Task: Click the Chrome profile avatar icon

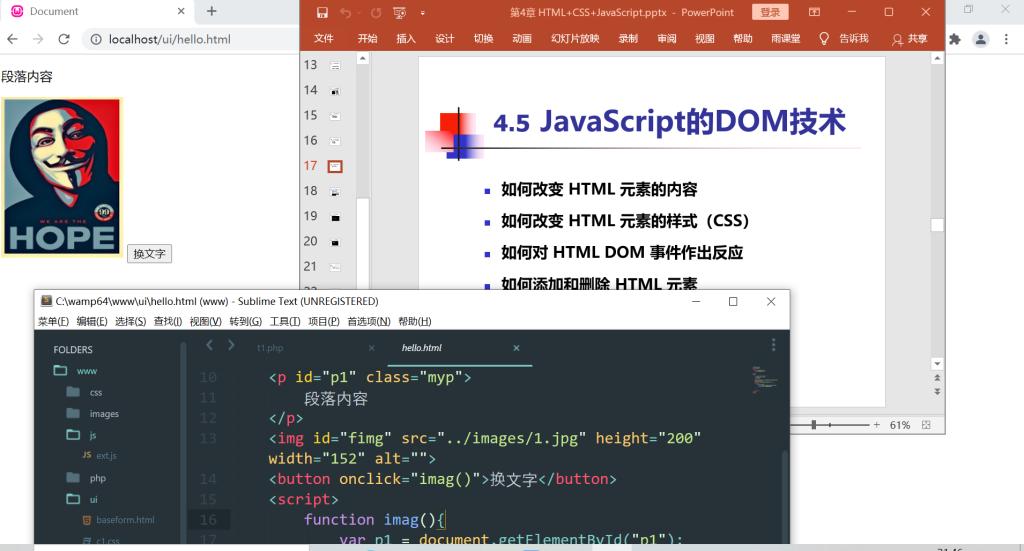Action: 981,39
